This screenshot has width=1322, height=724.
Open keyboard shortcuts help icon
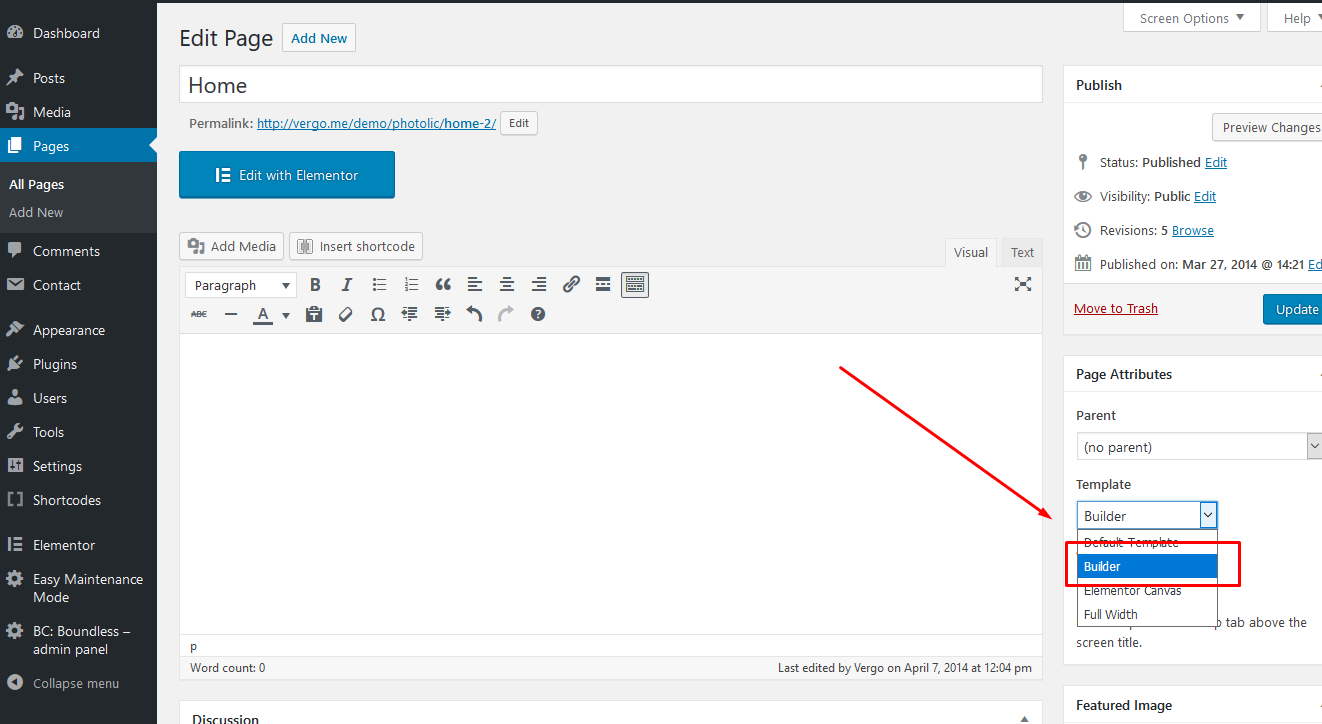(538, 314)
